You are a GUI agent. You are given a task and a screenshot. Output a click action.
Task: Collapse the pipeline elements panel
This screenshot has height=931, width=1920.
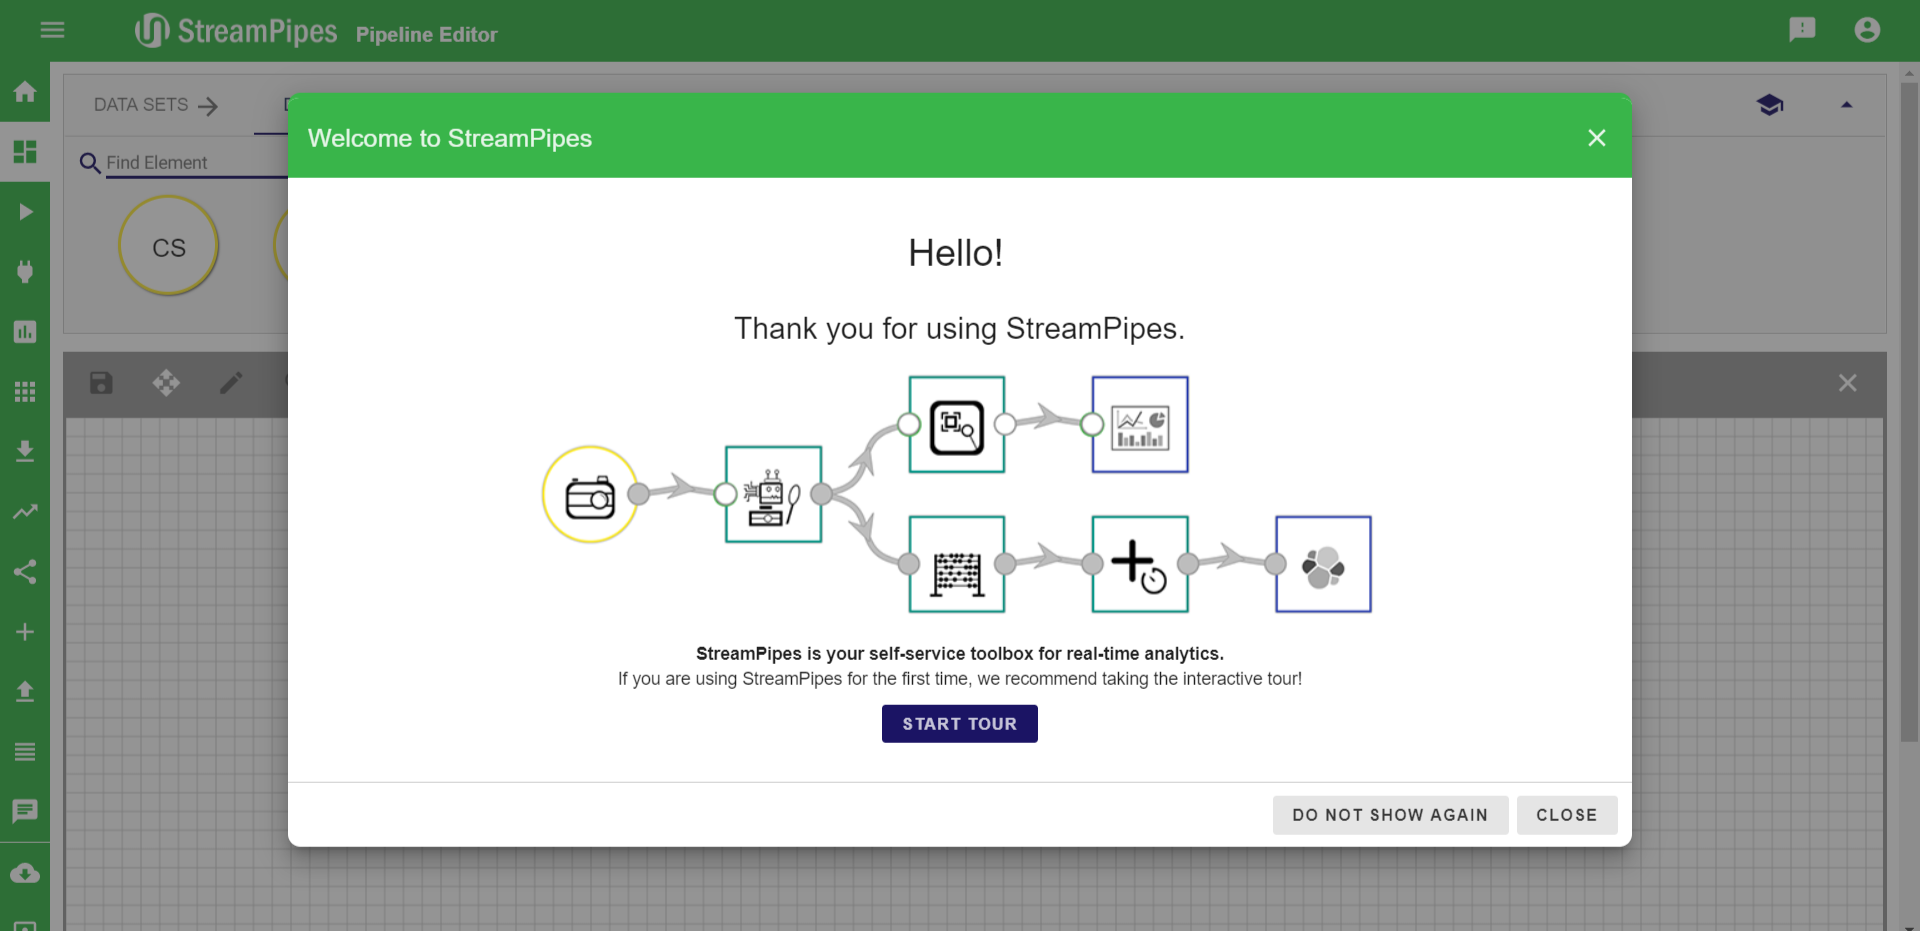[x=1846, y=105]
